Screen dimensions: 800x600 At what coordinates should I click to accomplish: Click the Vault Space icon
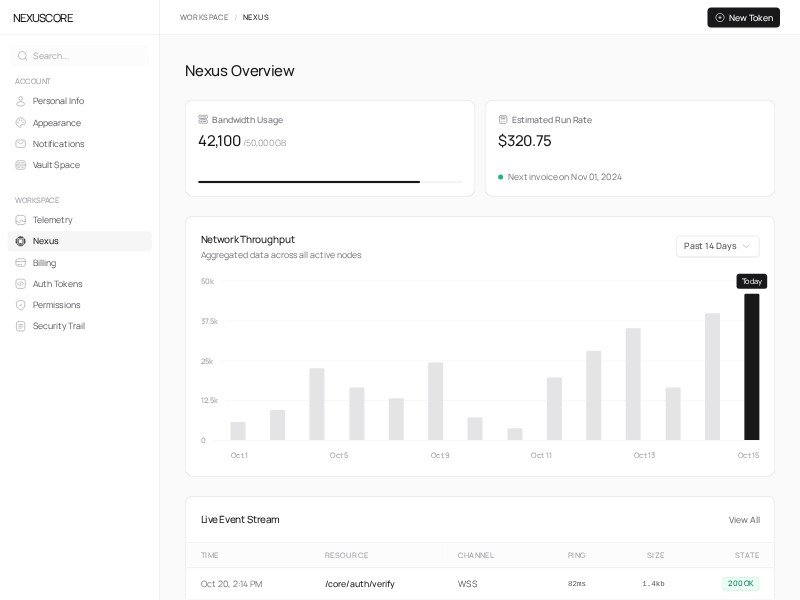(21, 165)
